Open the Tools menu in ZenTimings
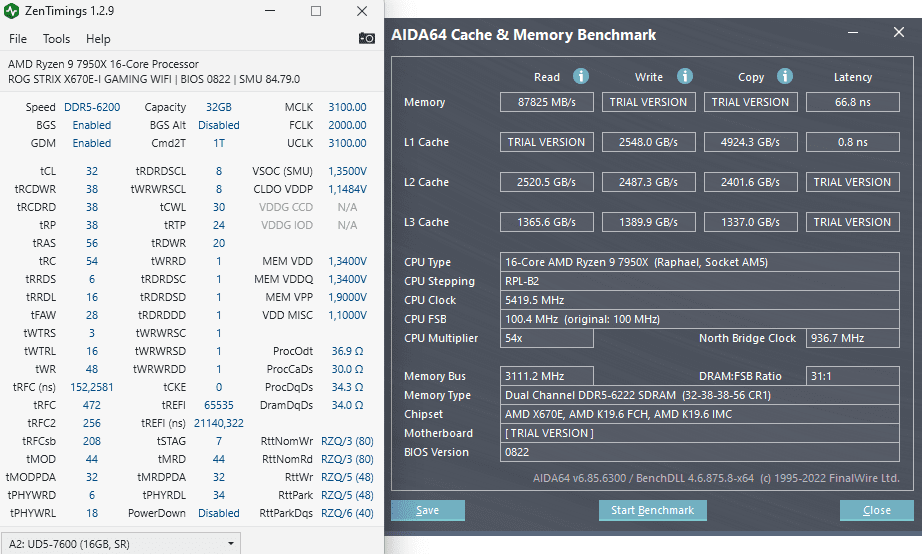The width and height of the screenshot is (922, 554). click(x=56, y=39)
